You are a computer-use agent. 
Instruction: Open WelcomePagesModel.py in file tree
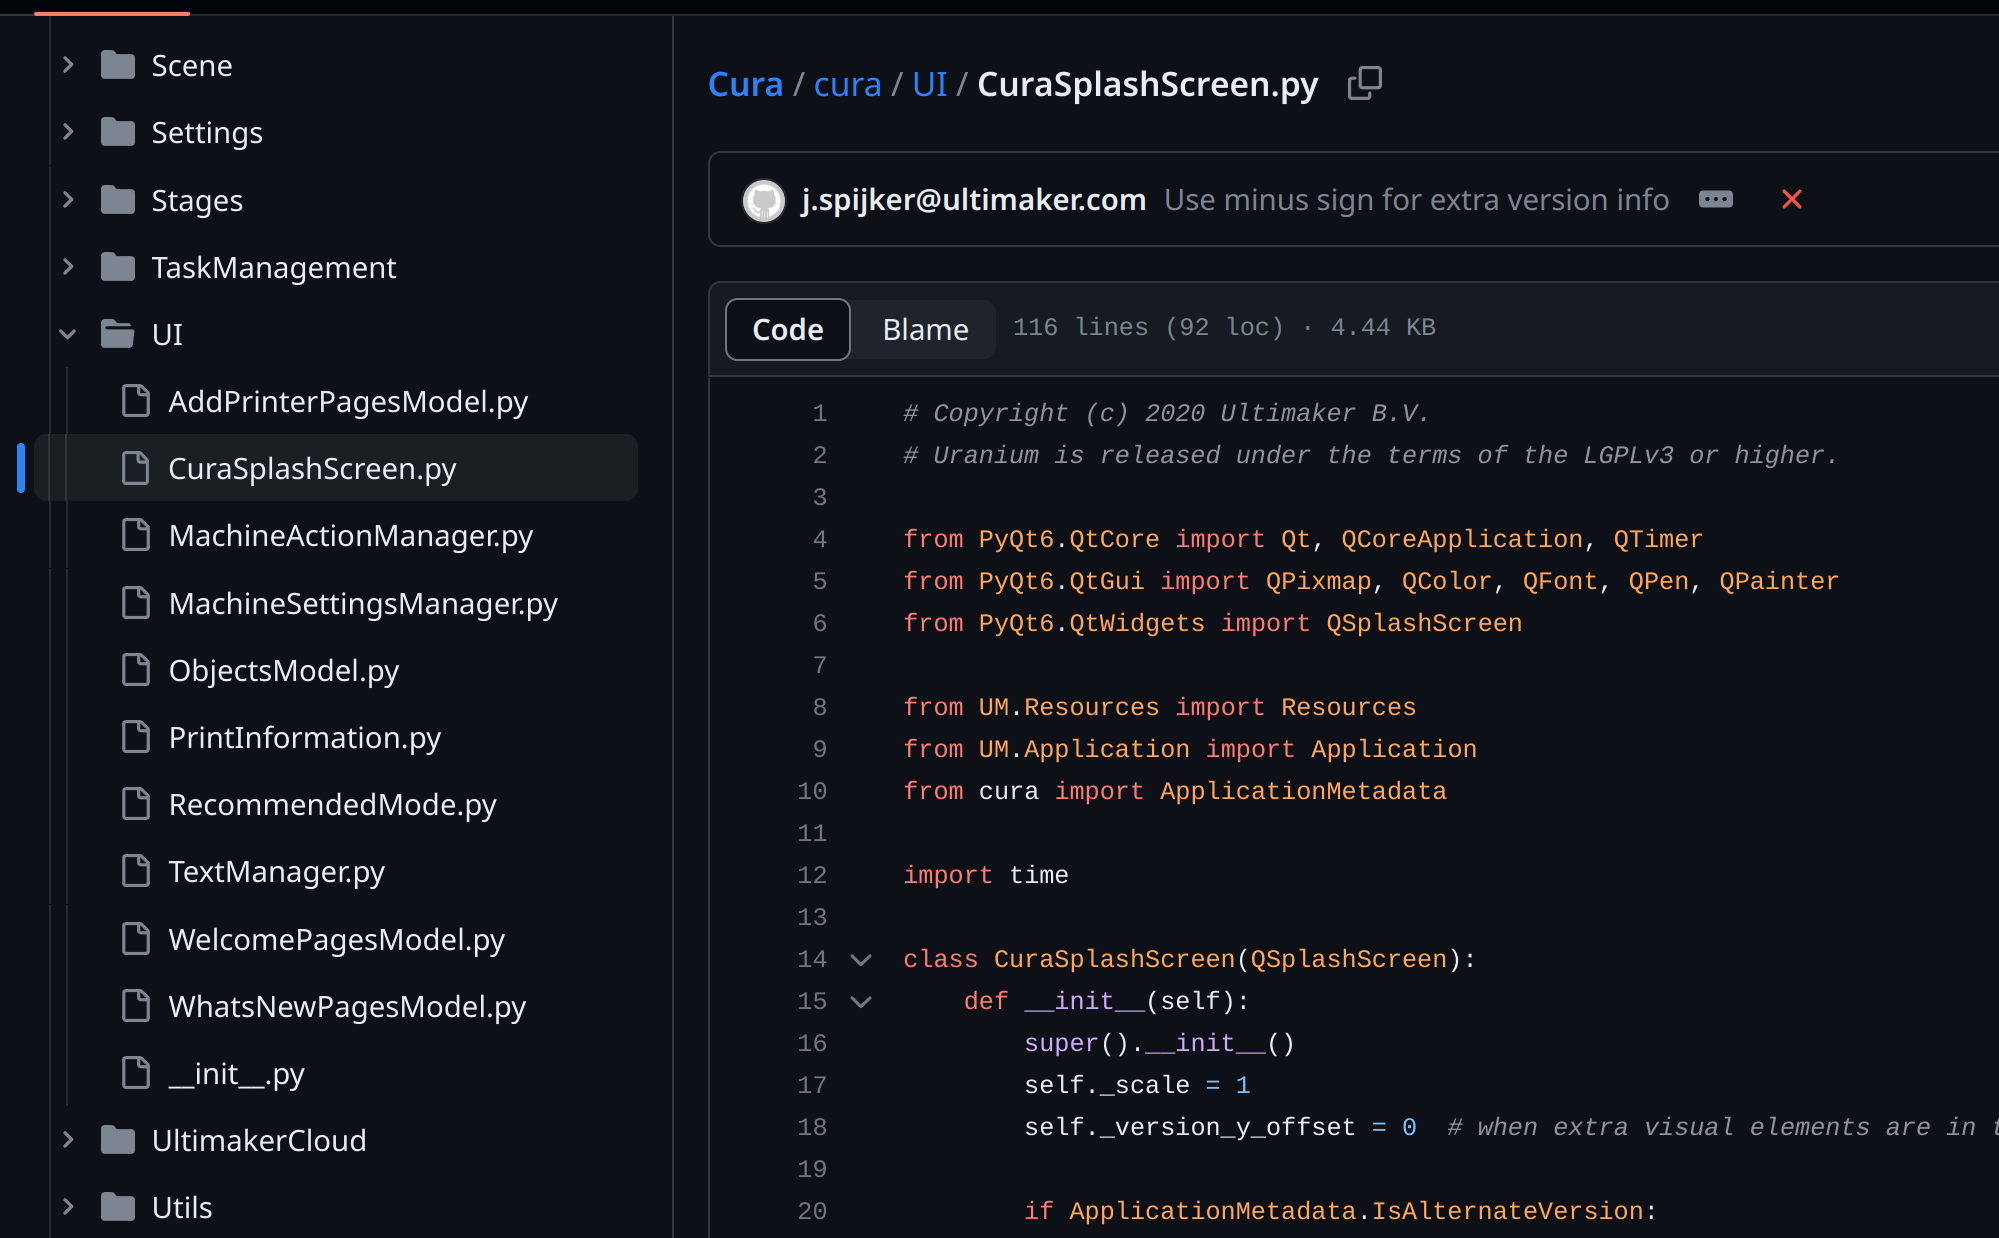click(337, 939)
